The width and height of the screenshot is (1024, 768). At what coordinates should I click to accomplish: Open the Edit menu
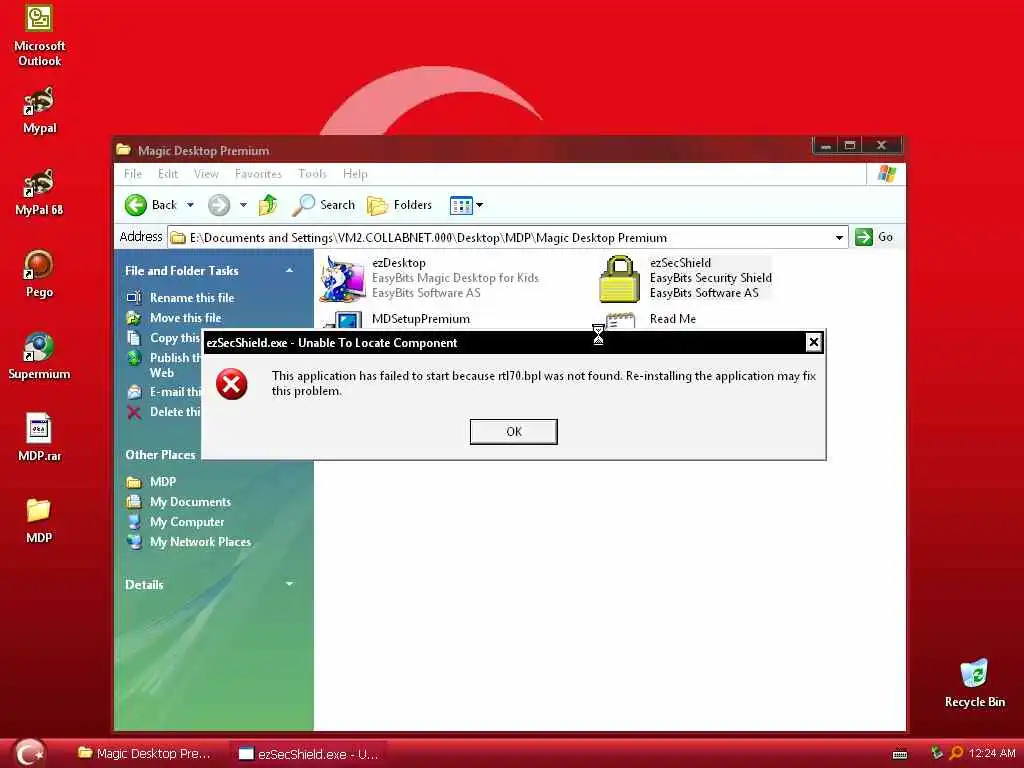point(167,174)
